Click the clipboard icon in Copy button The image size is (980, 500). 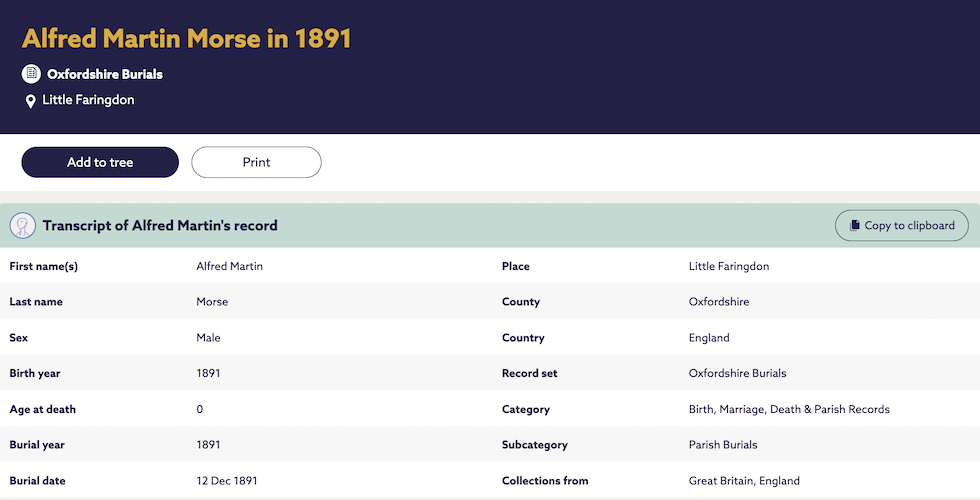(x=854, y=226)
